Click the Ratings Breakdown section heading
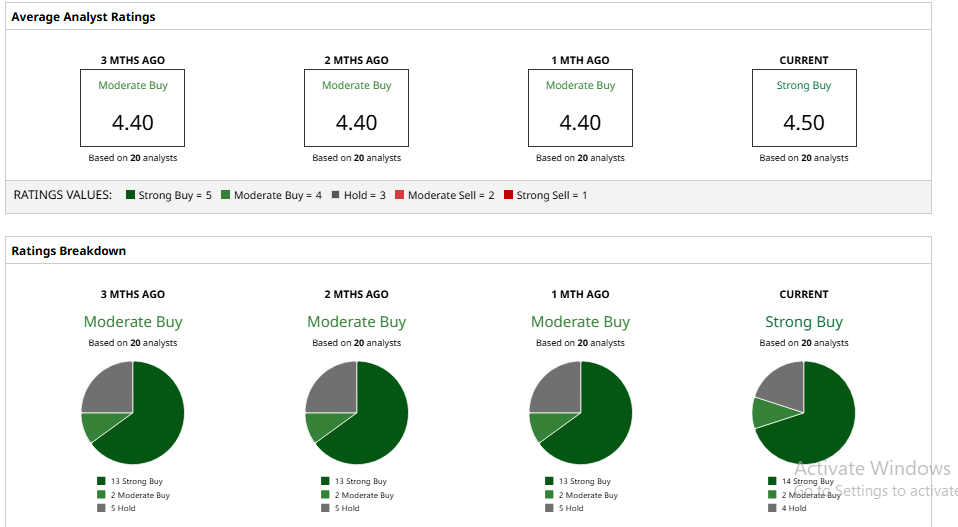The image size is (958, 527). point(69,251)
